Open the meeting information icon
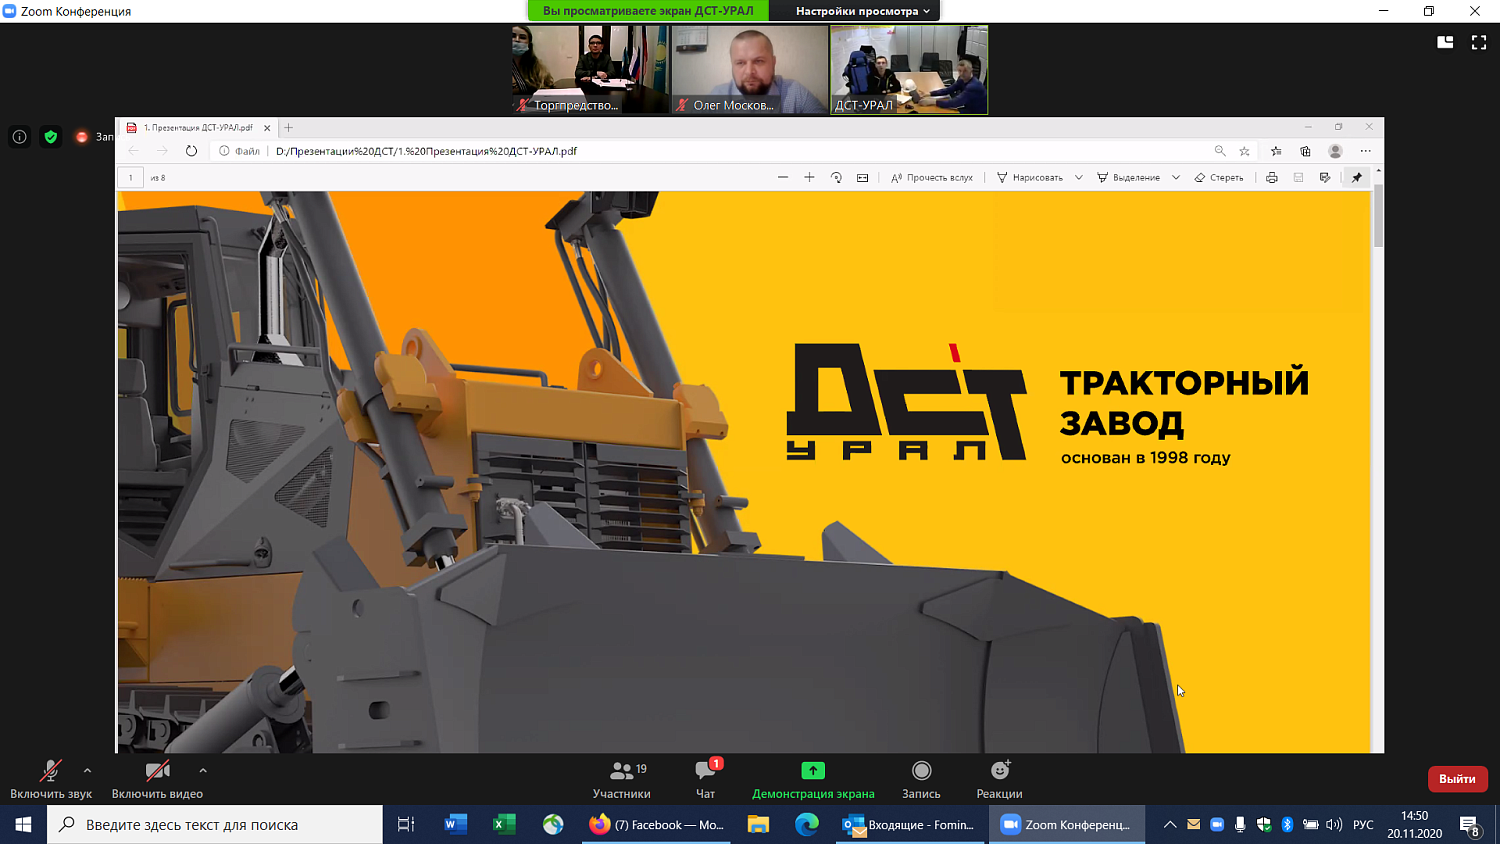The width and height of the screenshot is (1500, 844). [19, 137]
